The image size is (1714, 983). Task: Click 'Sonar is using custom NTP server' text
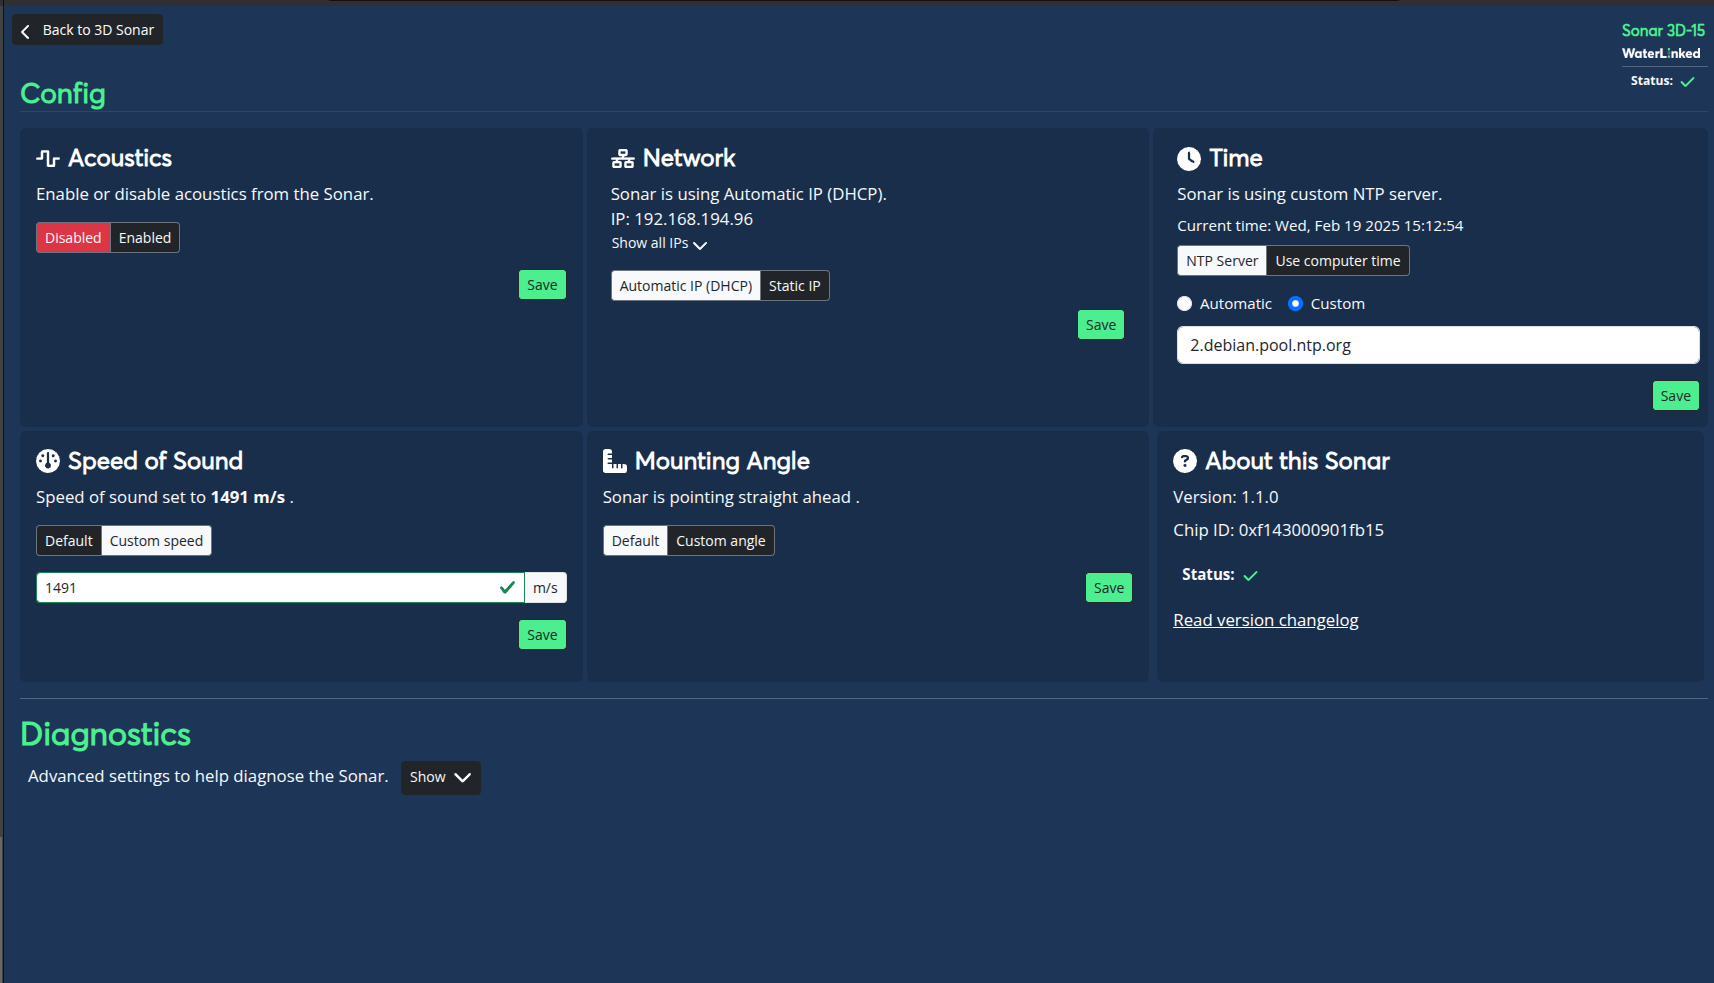pos(1310,194)
